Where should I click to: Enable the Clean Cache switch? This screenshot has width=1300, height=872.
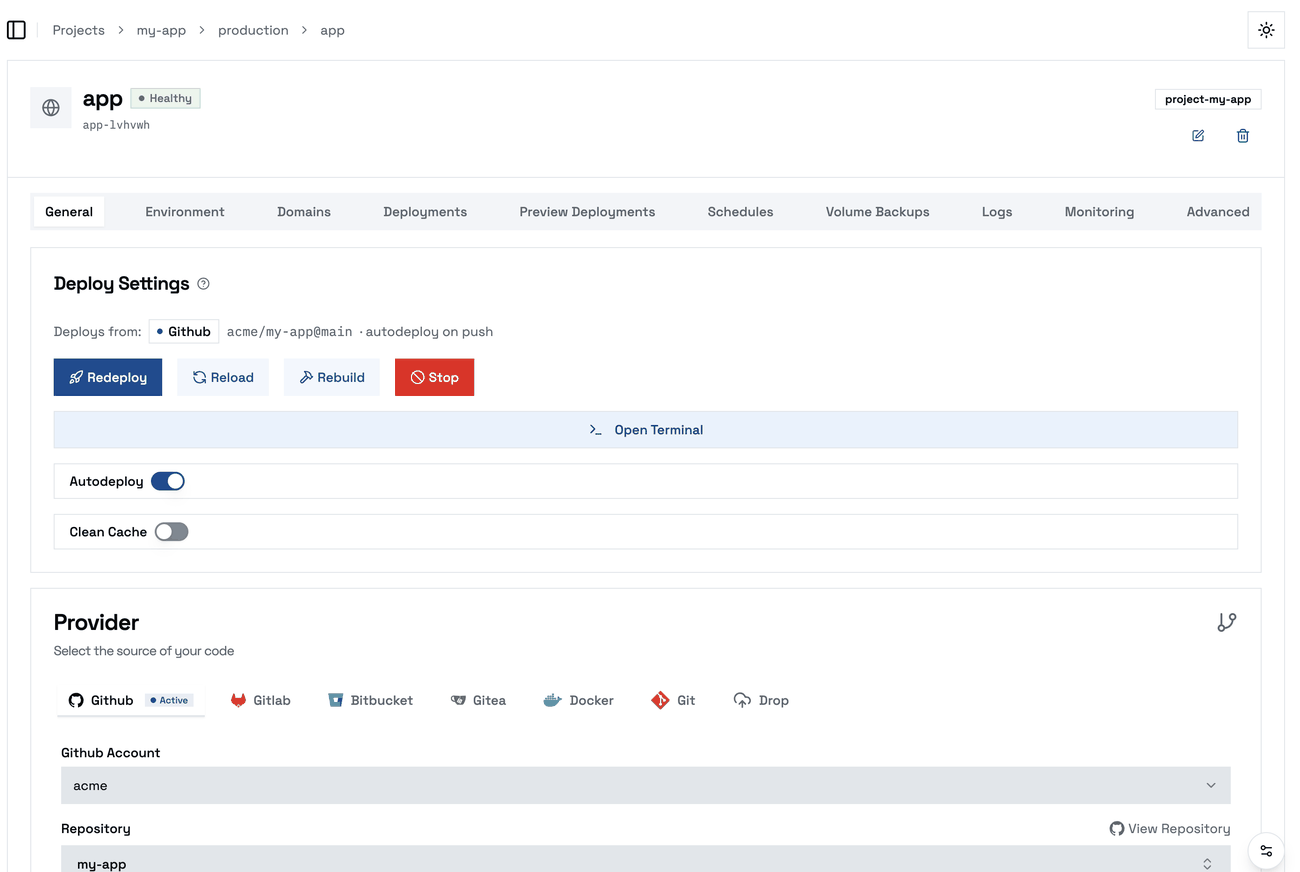coord(171,532)
